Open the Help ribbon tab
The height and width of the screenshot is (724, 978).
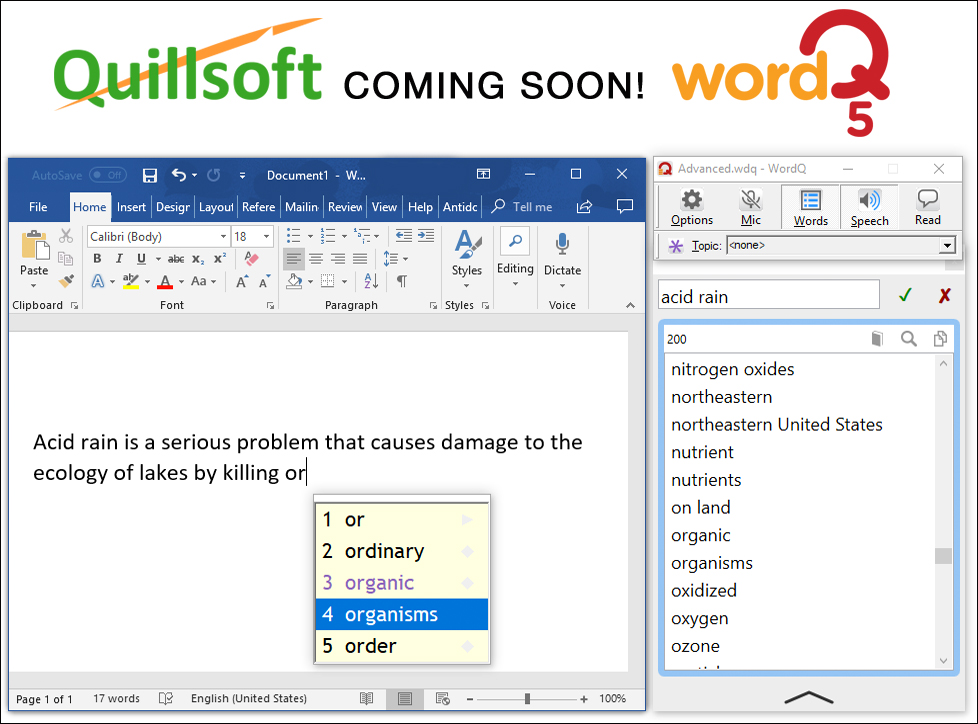420,207
